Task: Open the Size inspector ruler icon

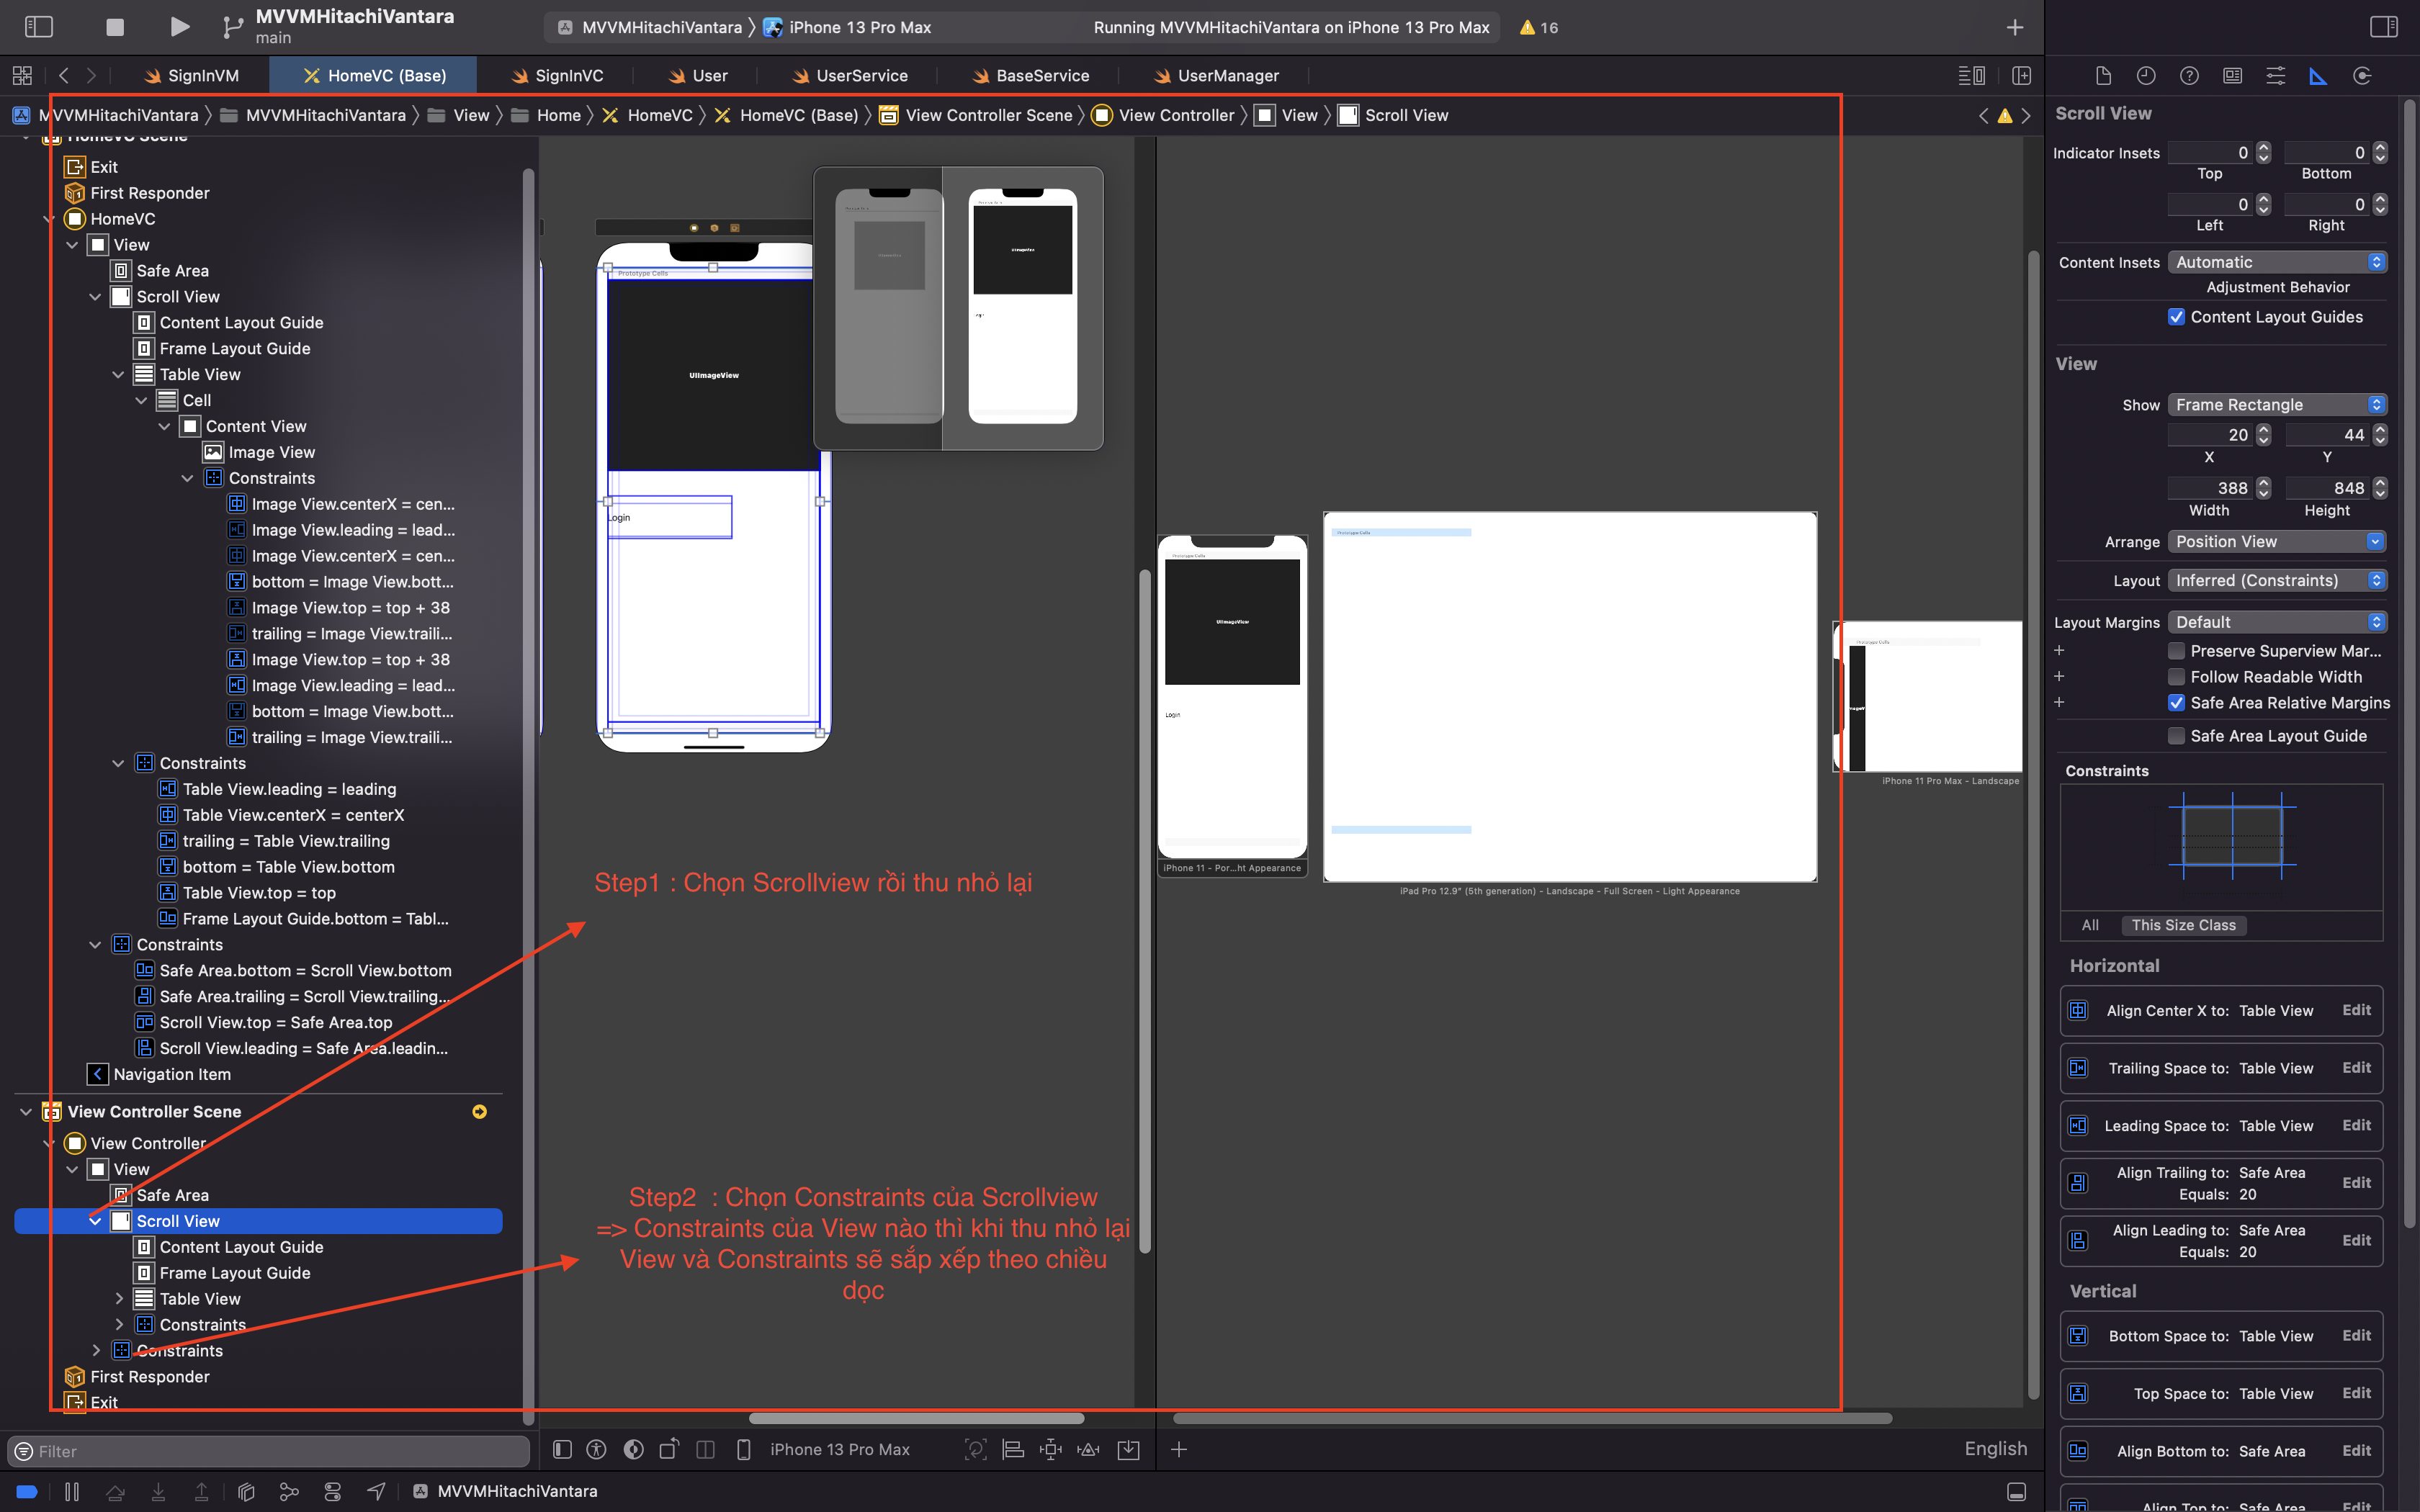Action: coord(2318,76)
